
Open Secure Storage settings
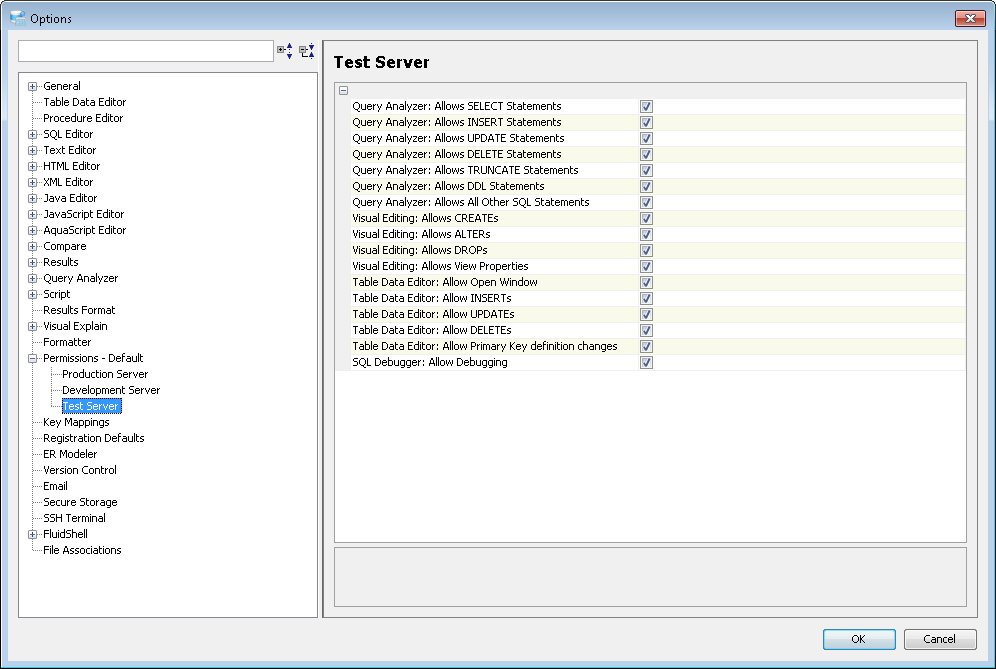coord(80,502)
